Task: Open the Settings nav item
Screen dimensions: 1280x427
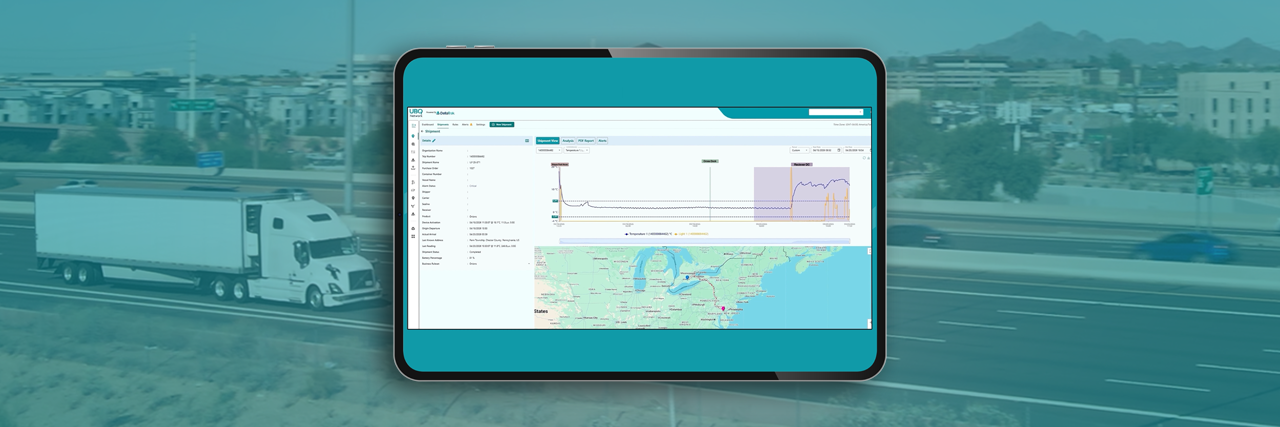Action: [x=481, y=124]
